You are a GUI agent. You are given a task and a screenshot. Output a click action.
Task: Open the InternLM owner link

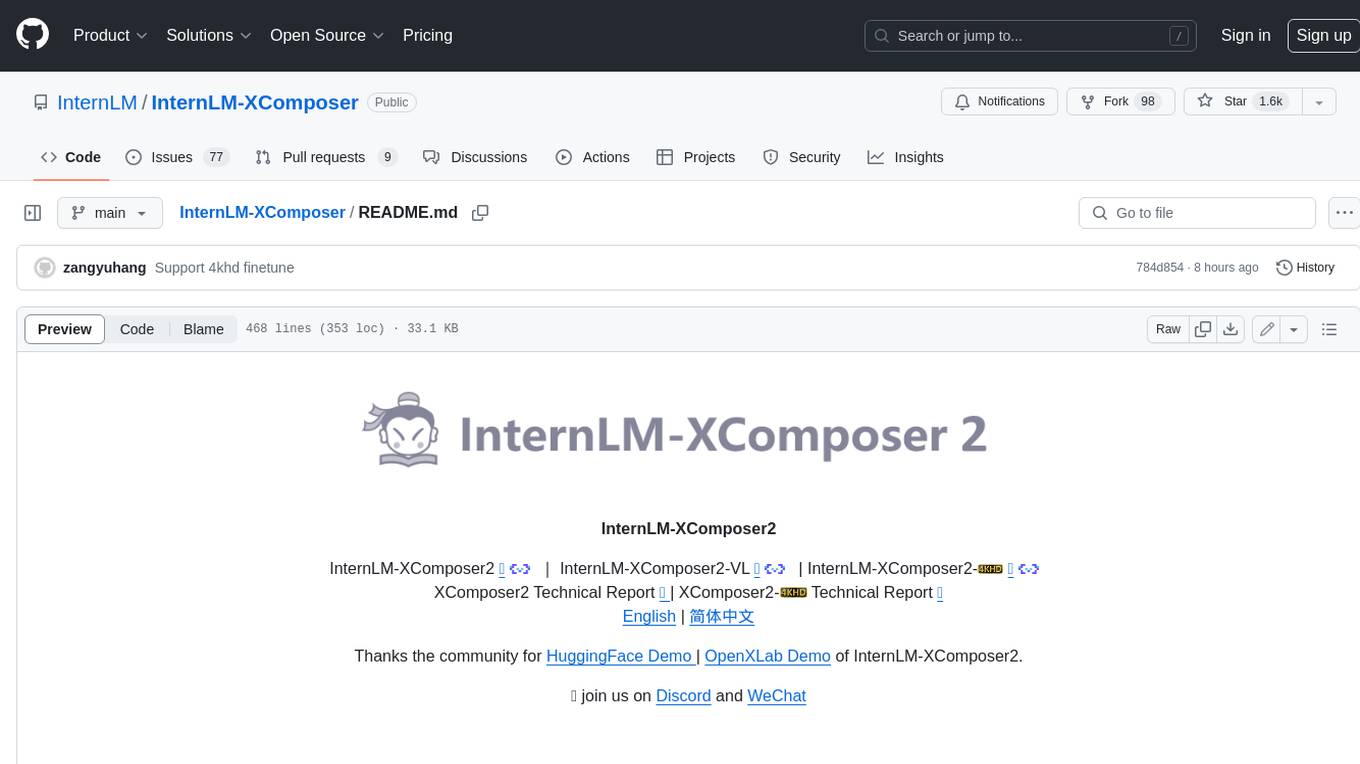point(97,102)
